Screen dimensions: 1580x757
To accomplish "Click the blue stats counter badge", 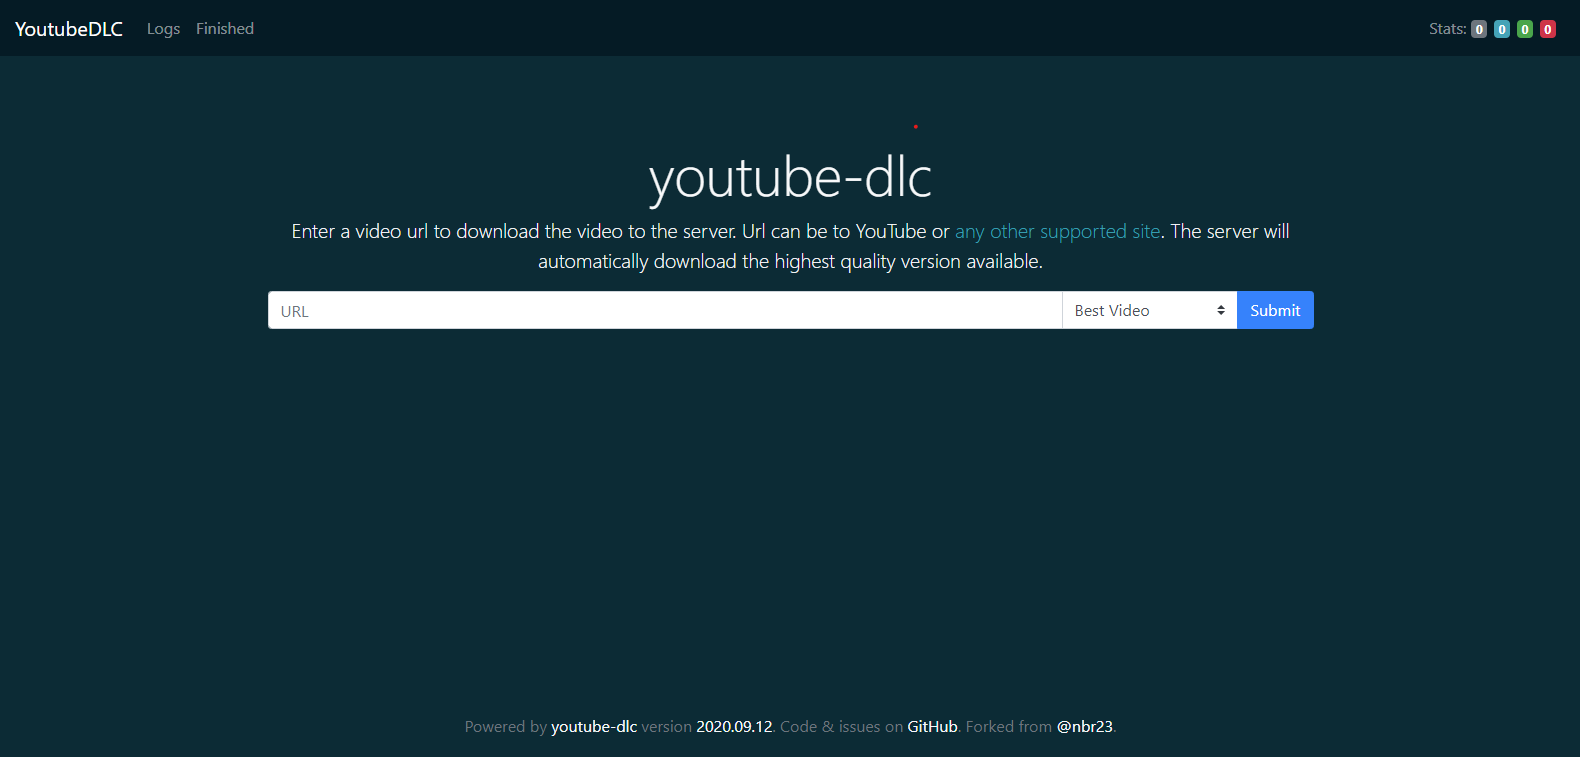I will (x=1502, y=29).
